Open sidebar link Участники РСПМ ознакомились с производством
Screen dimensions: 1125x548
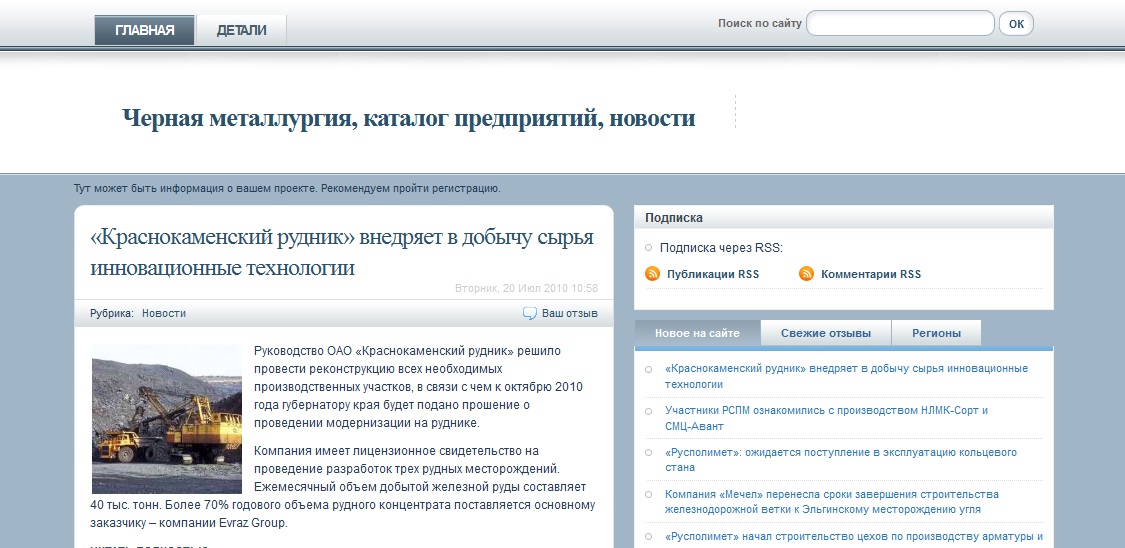pos(827,418)
